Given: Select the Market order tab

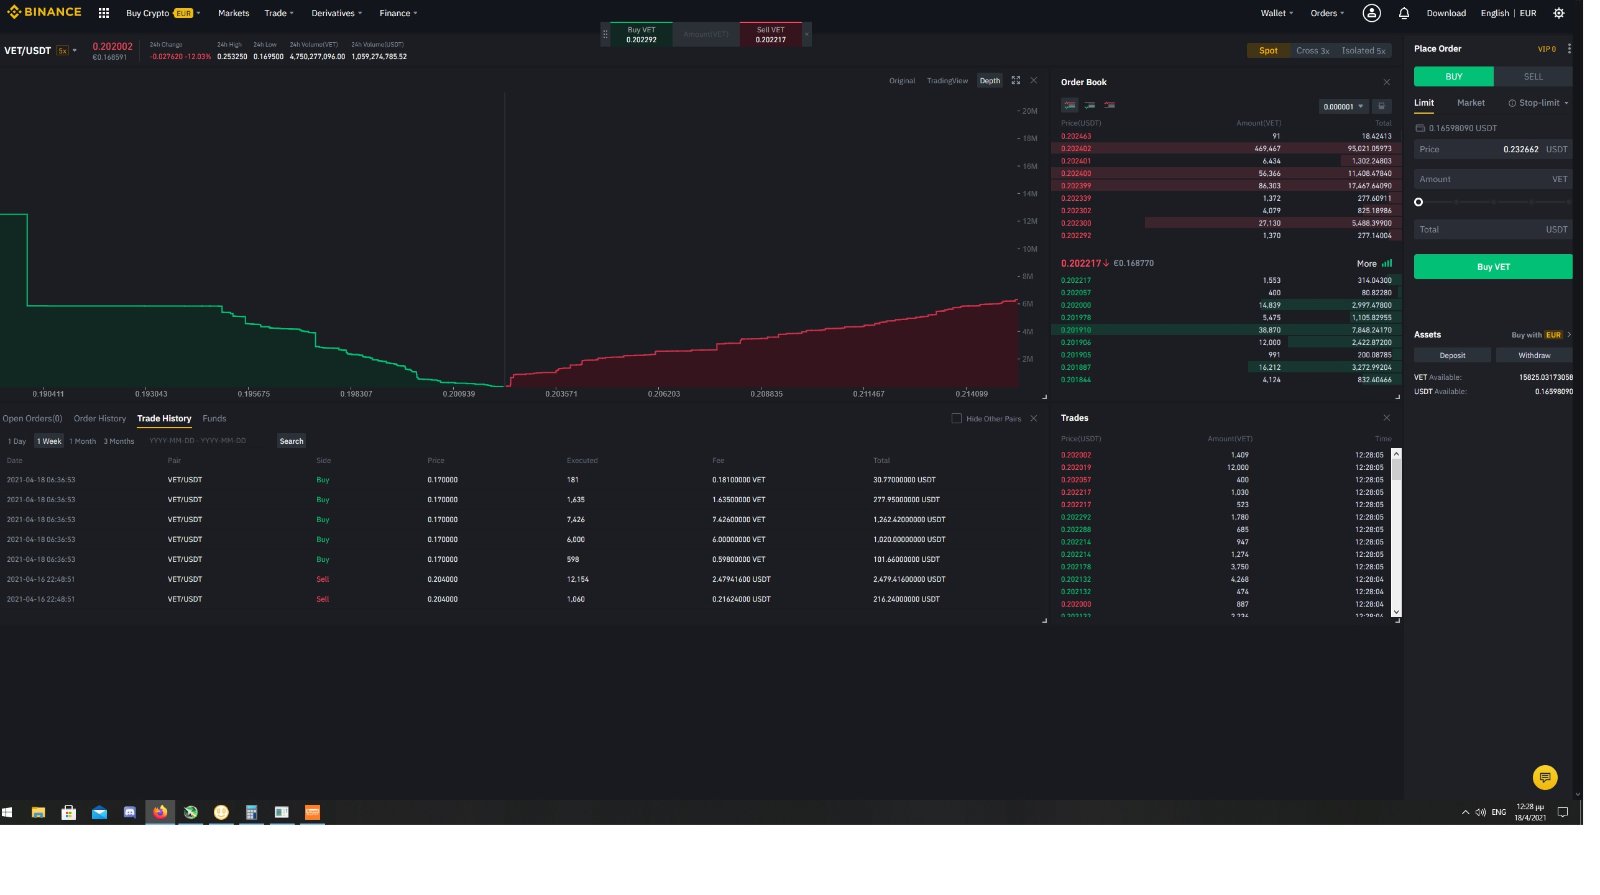Looking at the screenshot, I should click(1471, 103).
